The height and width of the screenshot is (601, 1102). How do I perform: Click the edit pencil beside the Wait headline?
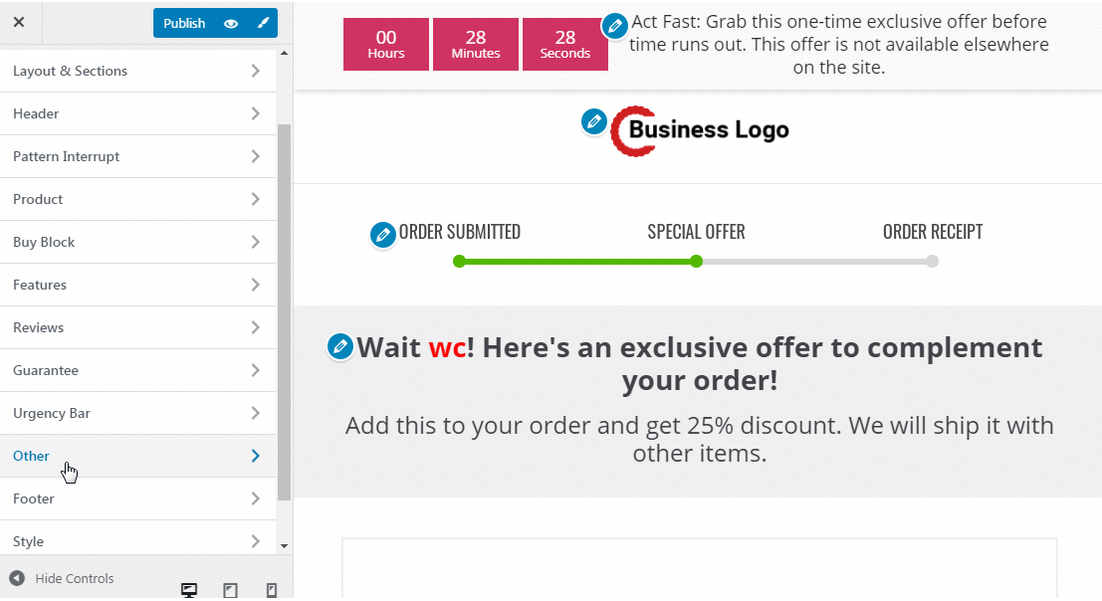[340, 347]
